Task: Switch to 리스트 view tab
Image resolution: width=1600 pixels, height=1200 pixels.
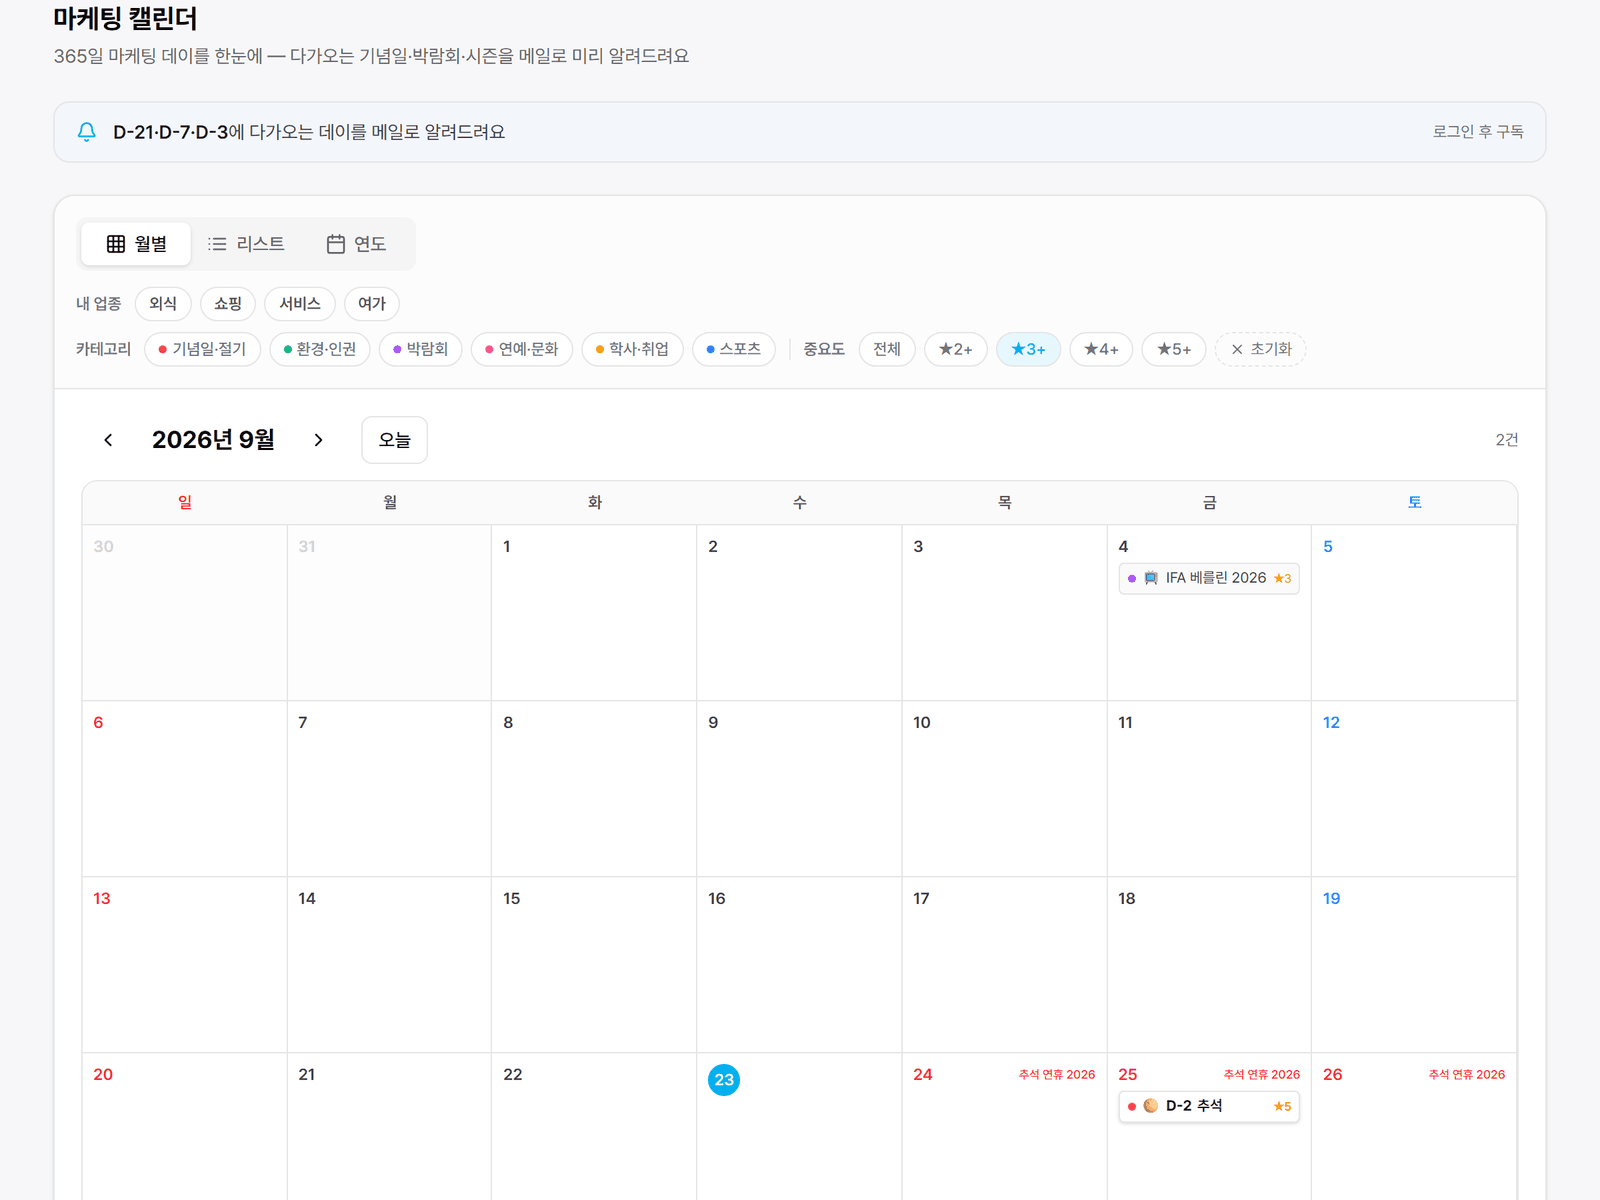Action: (246, 244)
